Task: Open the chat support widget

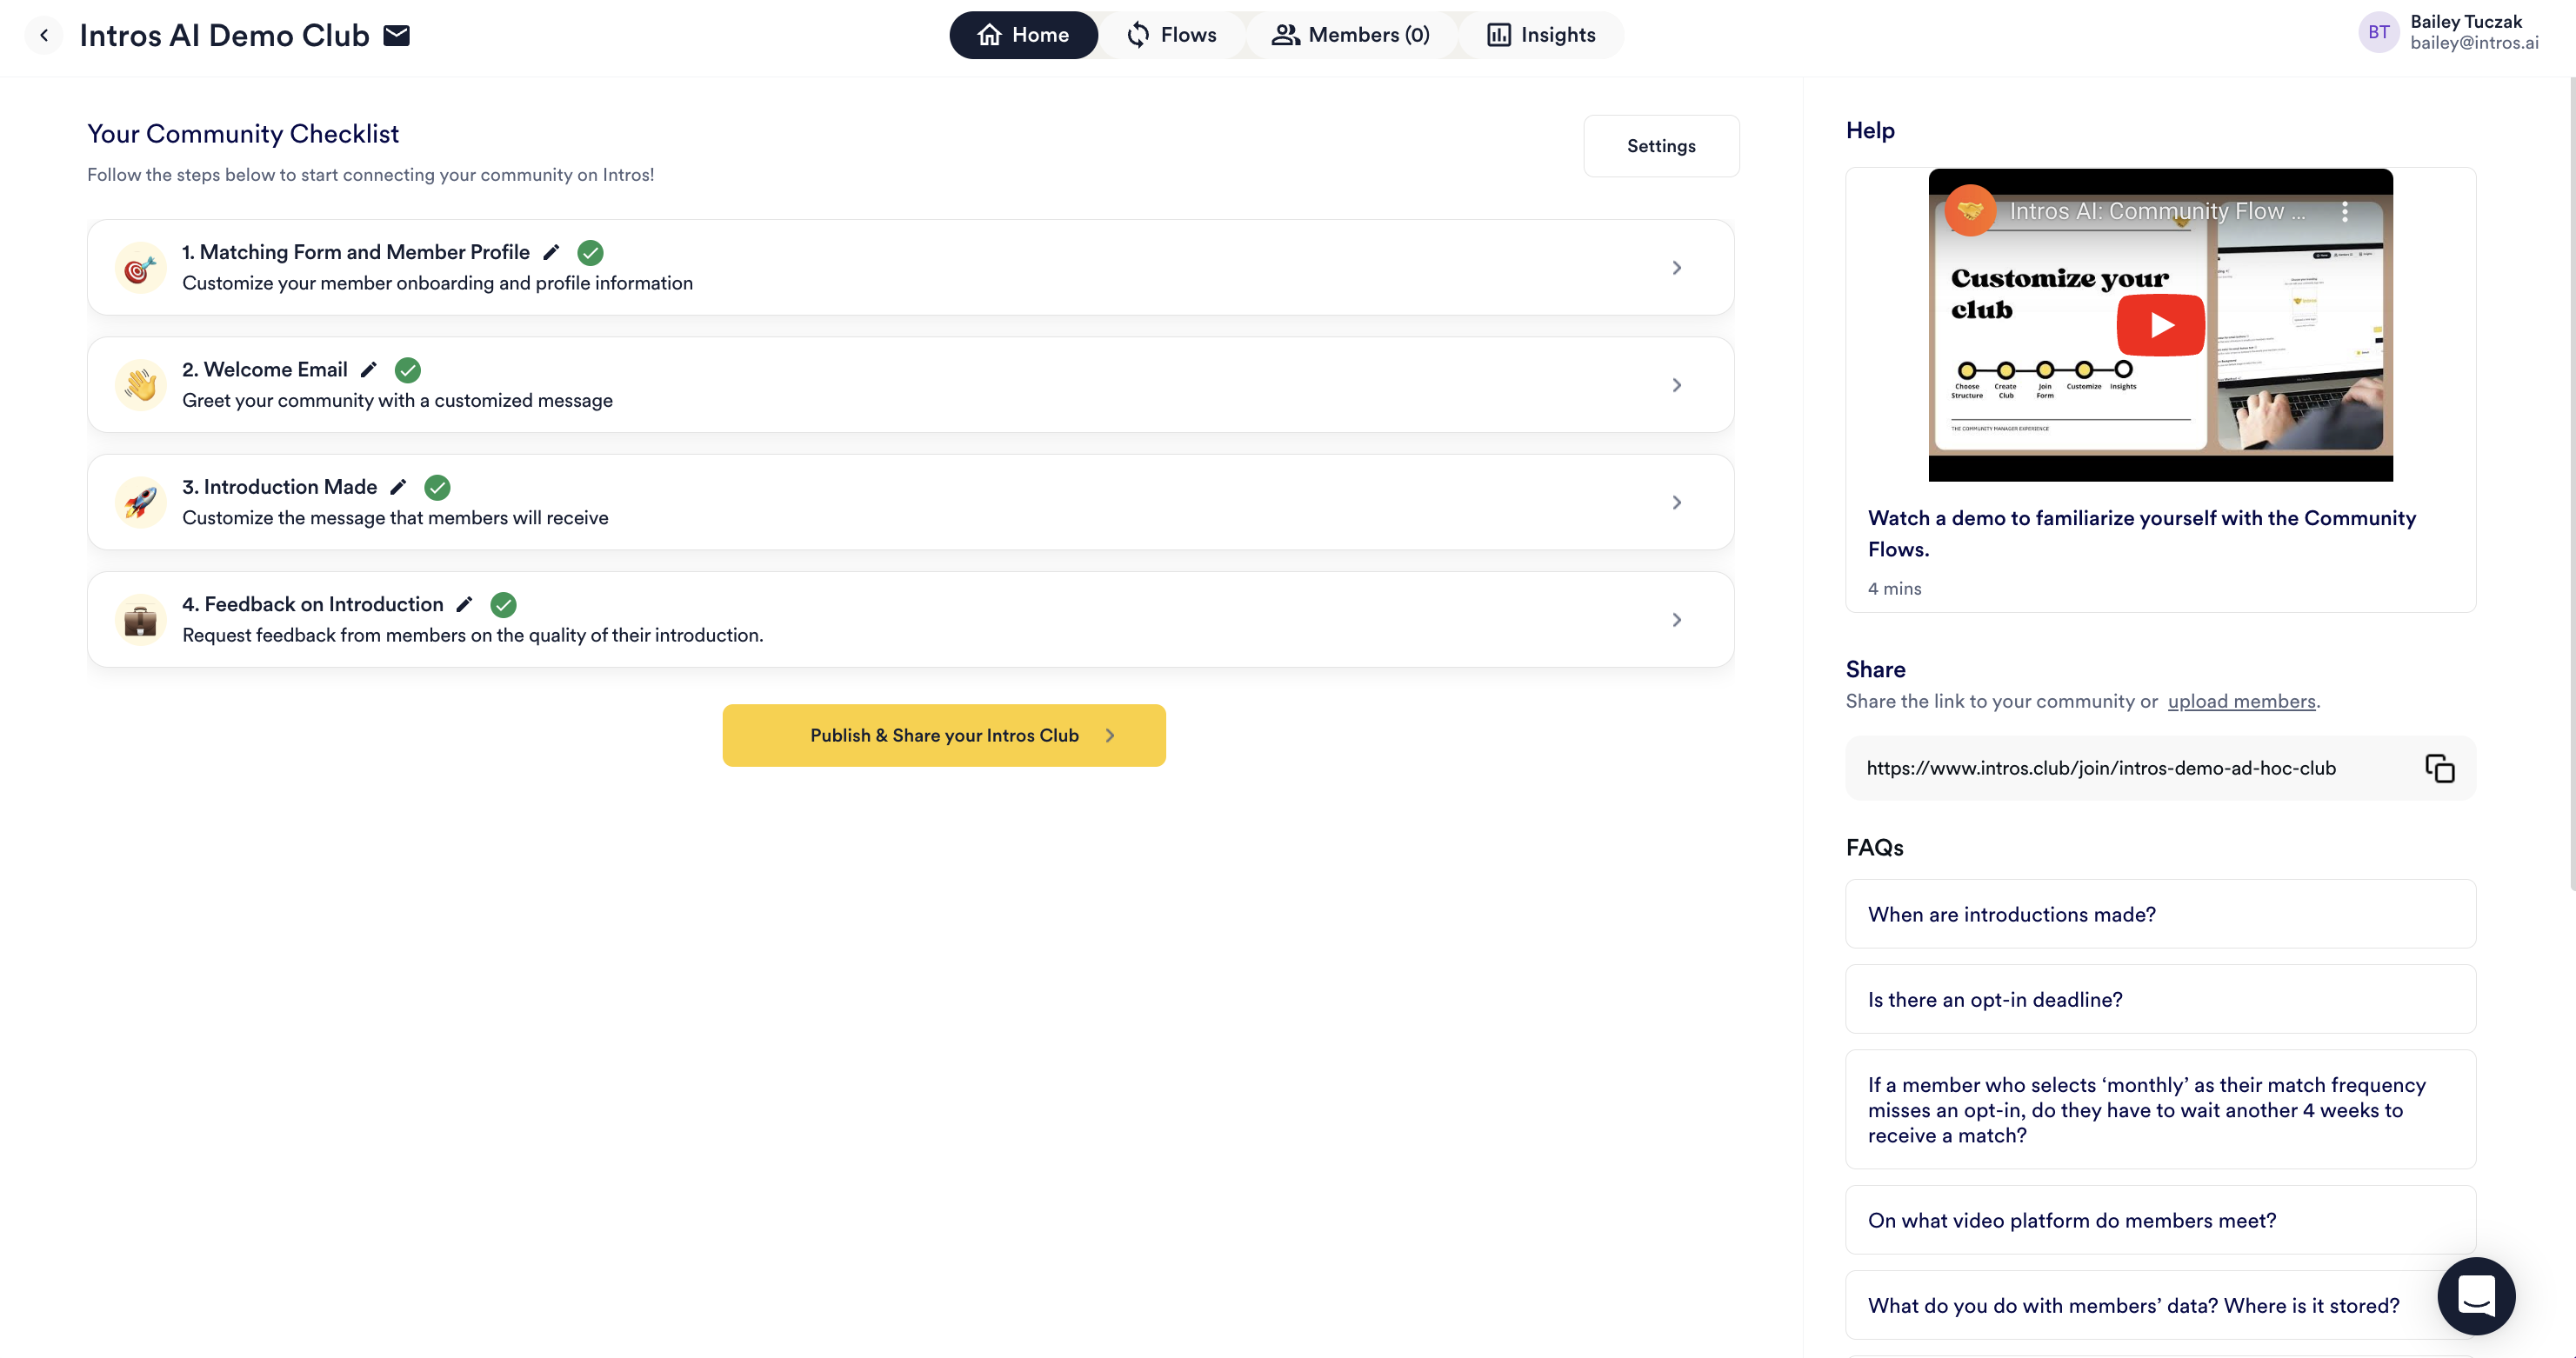Action: (x=2476, y=1296)
